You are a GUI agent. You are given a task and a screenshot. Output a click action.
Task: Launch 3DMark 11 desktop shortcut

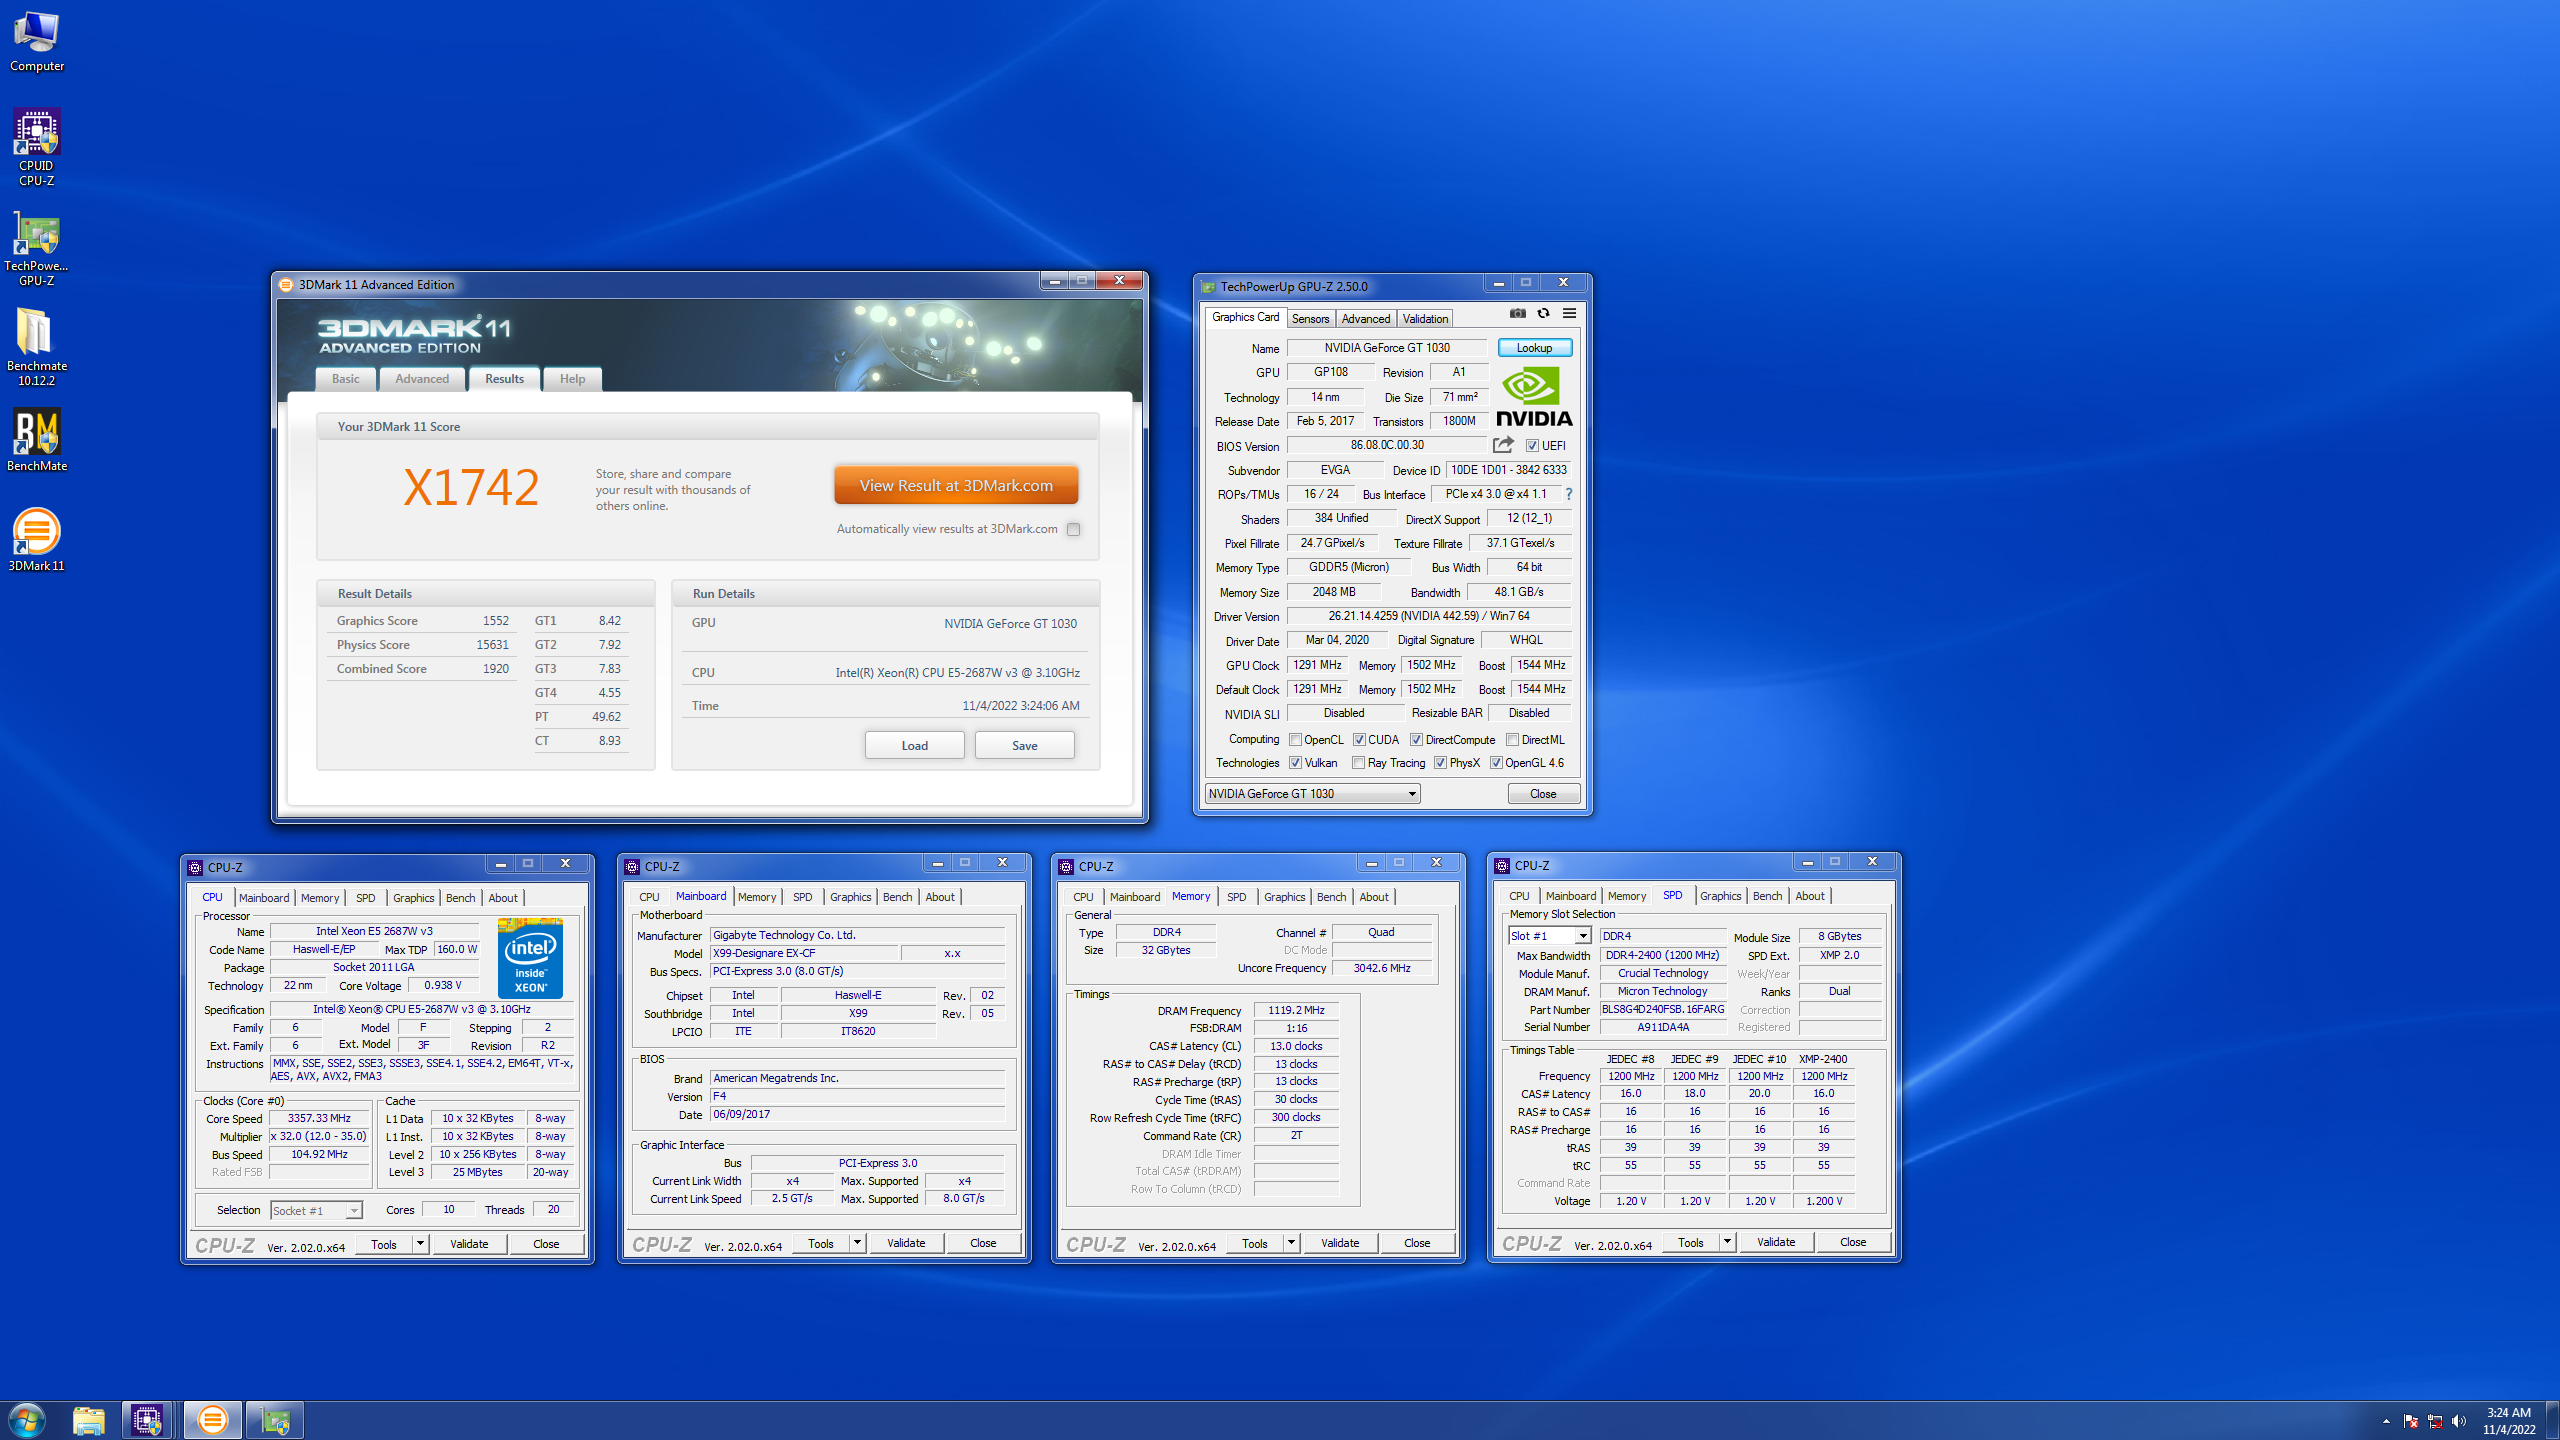[x=37, y=540]
